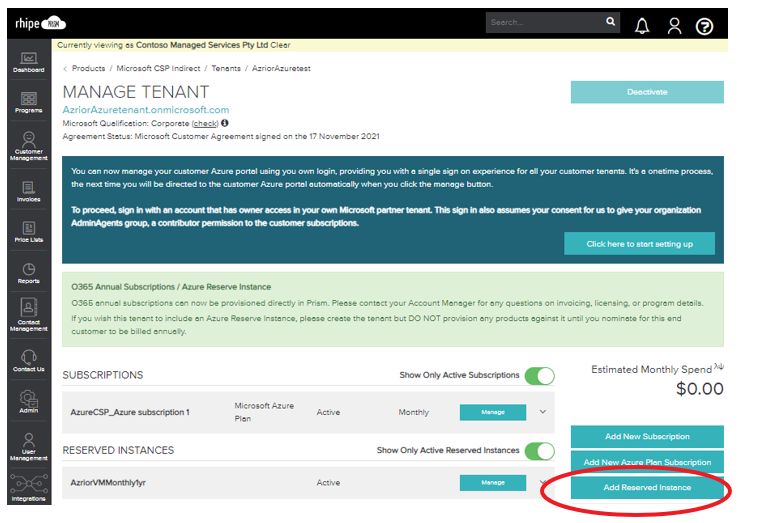Open Programs in the sidebar
Viewport: 764px width, 523px height.
(28, 101)
